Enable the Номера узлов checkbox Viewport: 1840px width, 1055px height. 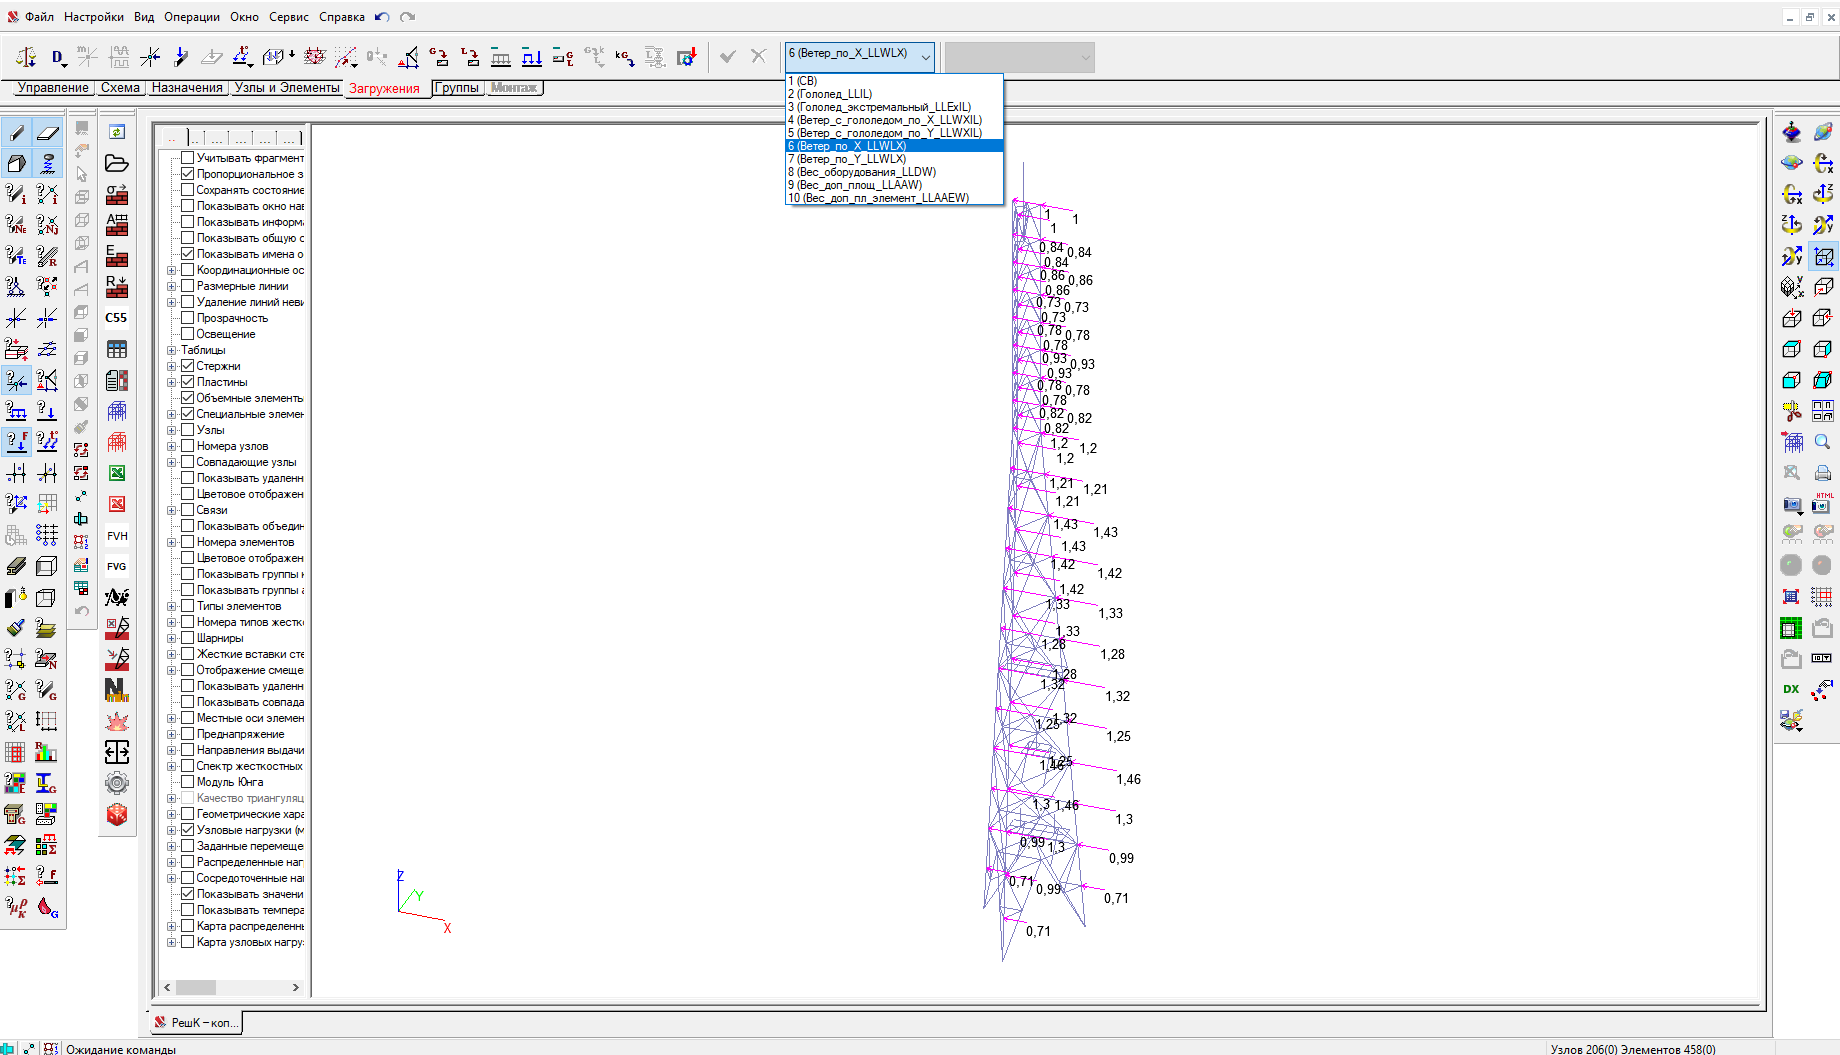(187, 446)
